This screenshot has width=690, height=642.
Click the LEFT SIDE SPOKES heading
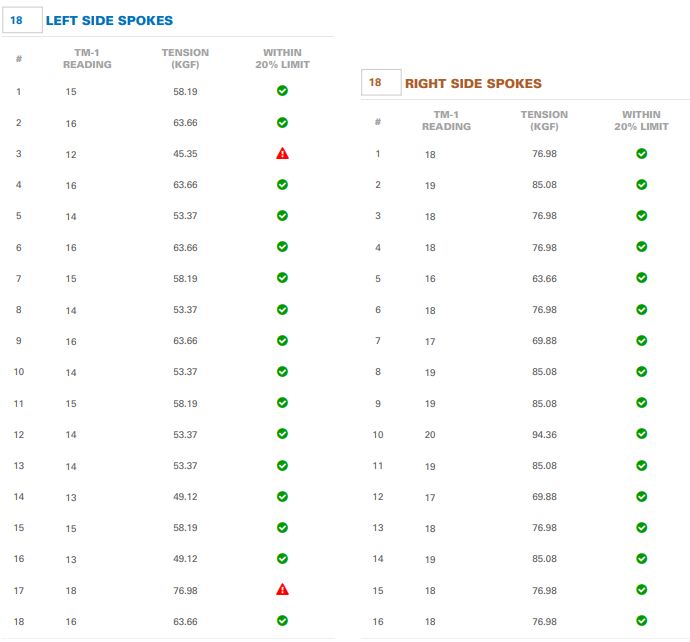pos(109,21)
